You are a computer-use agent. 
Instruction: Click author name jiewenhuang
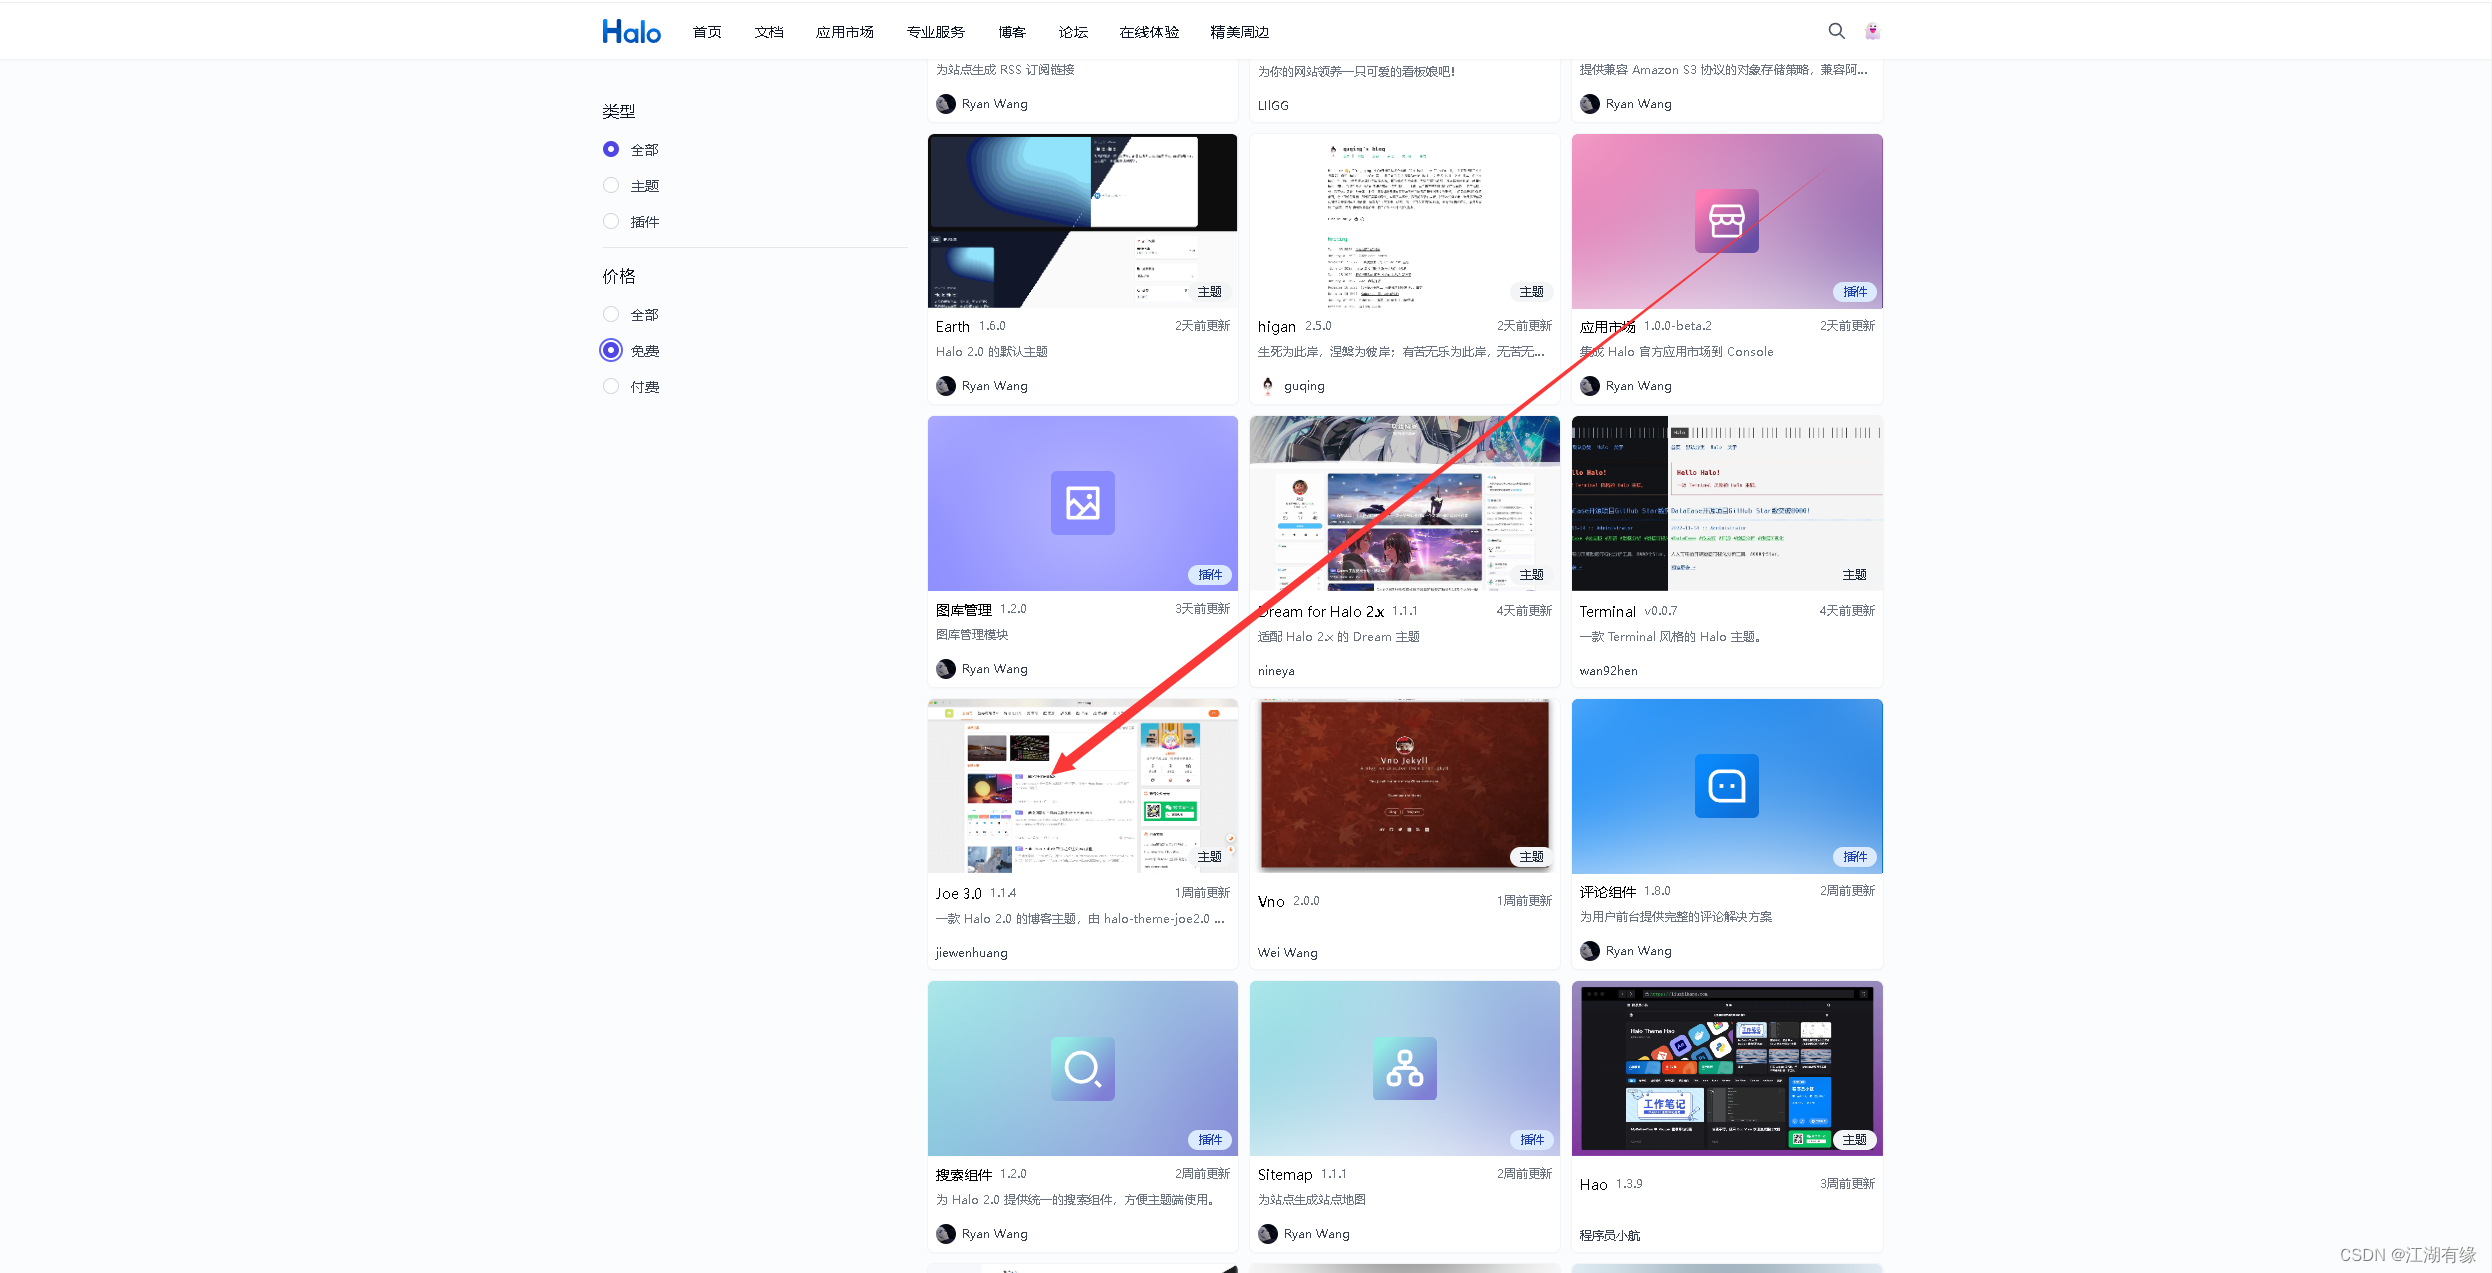coord(971,953)
